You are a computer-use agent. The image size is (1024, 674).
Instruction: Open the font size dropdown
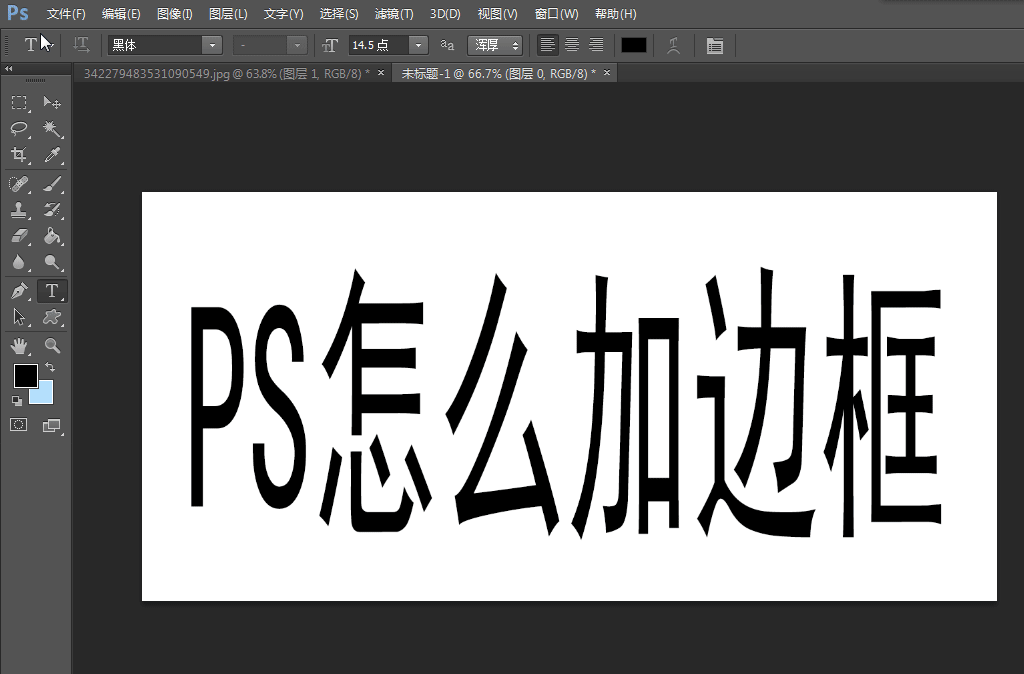click(x=417, y=45)
